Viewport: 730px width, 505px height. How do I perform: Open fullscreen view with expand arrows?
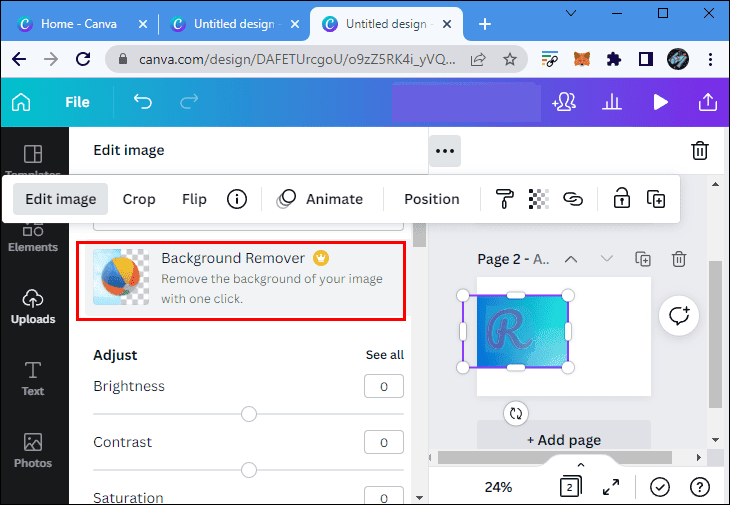click(610, 487)
